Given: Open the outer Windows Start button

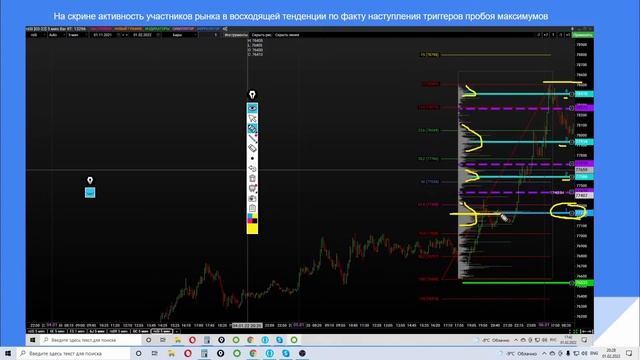Looking at the screenshot, I should coord(8,353).
